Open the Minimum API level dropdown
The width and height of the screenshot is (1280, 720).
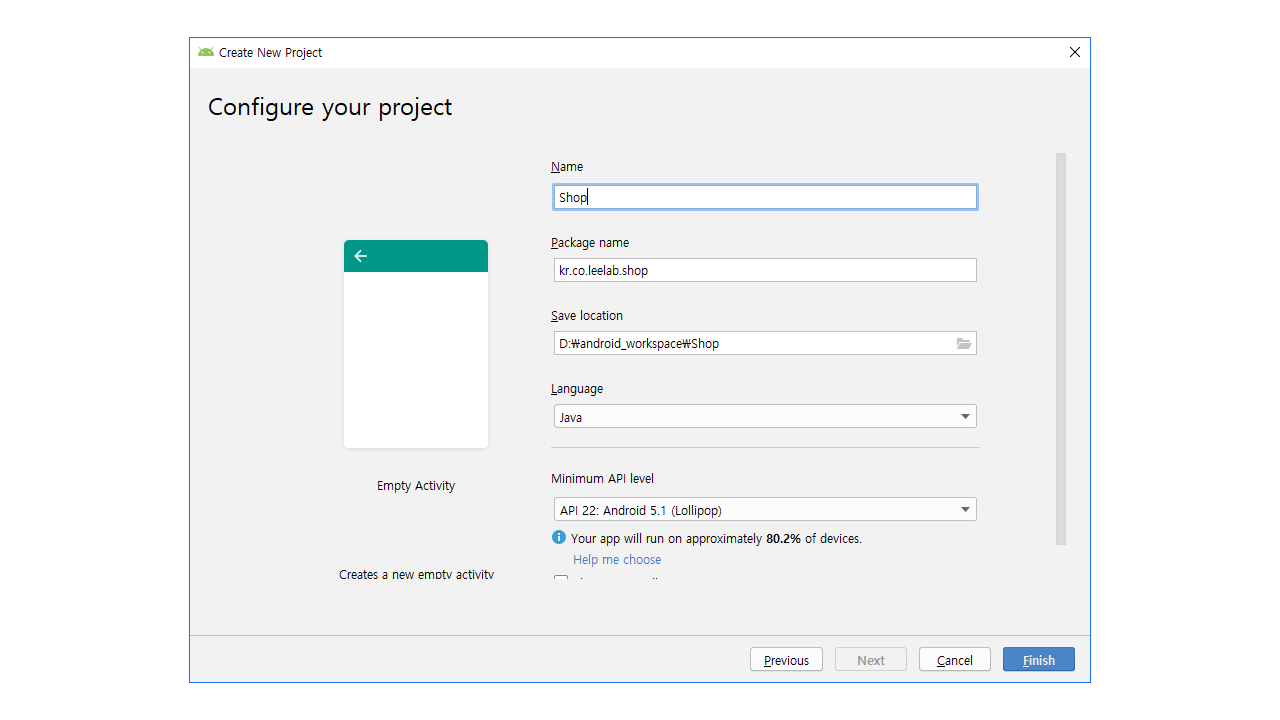(x=965, y=510)
